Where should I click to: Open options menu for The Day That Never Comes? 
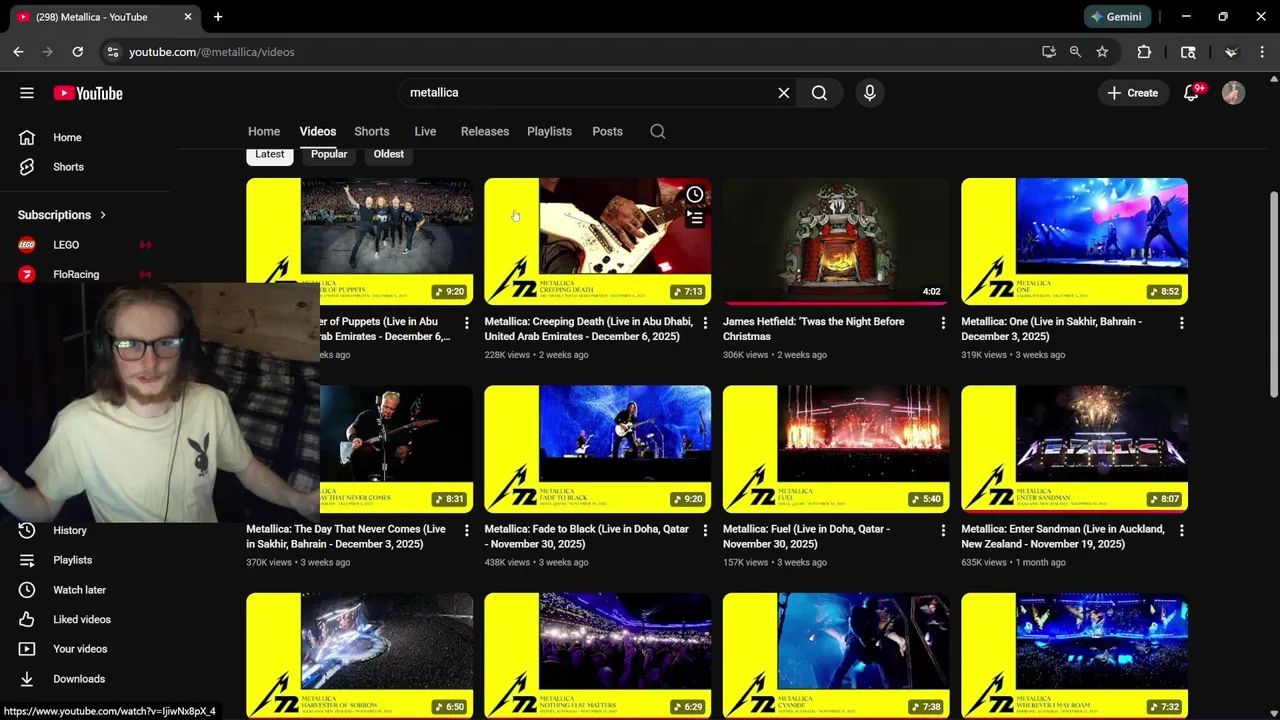coord(466,530)
